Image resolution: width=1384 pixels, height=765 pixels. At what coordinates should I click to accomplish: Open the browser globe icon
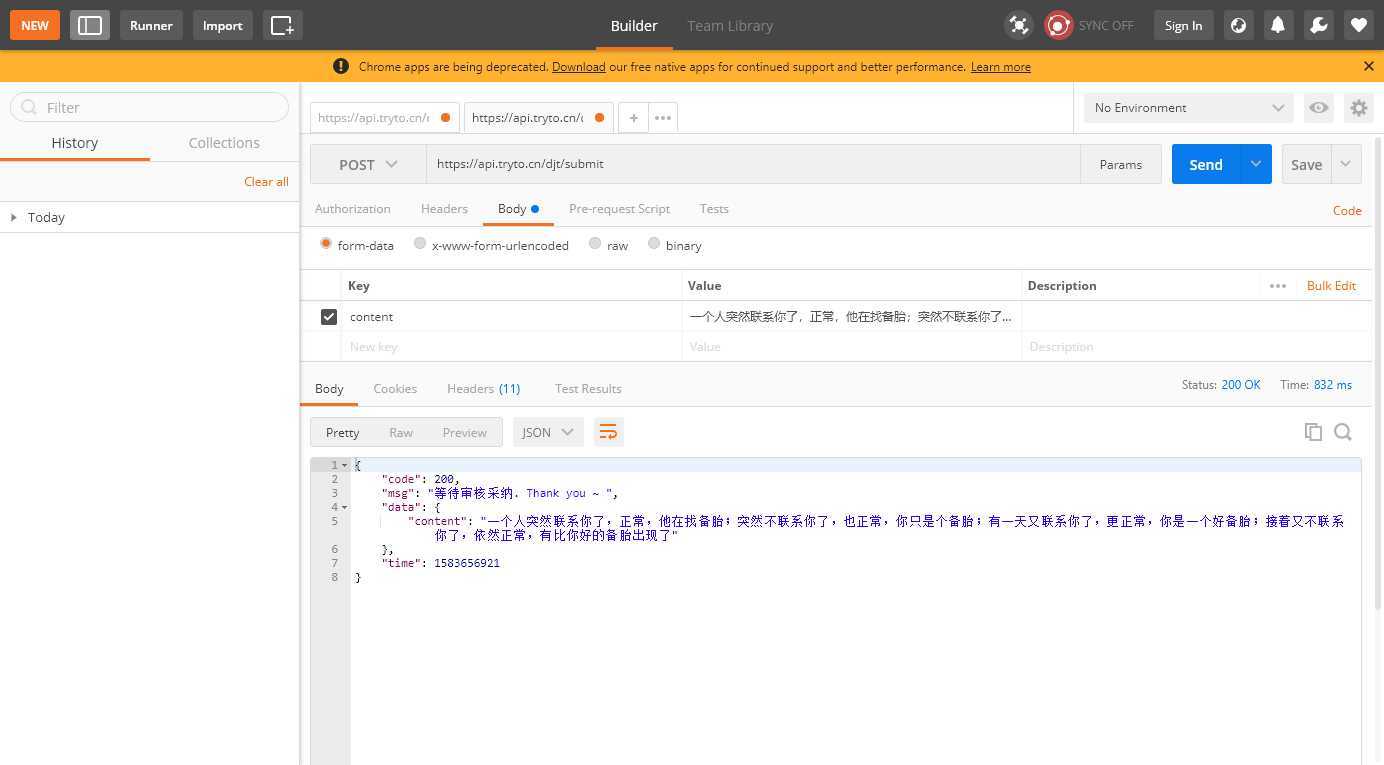[1238, 25]
